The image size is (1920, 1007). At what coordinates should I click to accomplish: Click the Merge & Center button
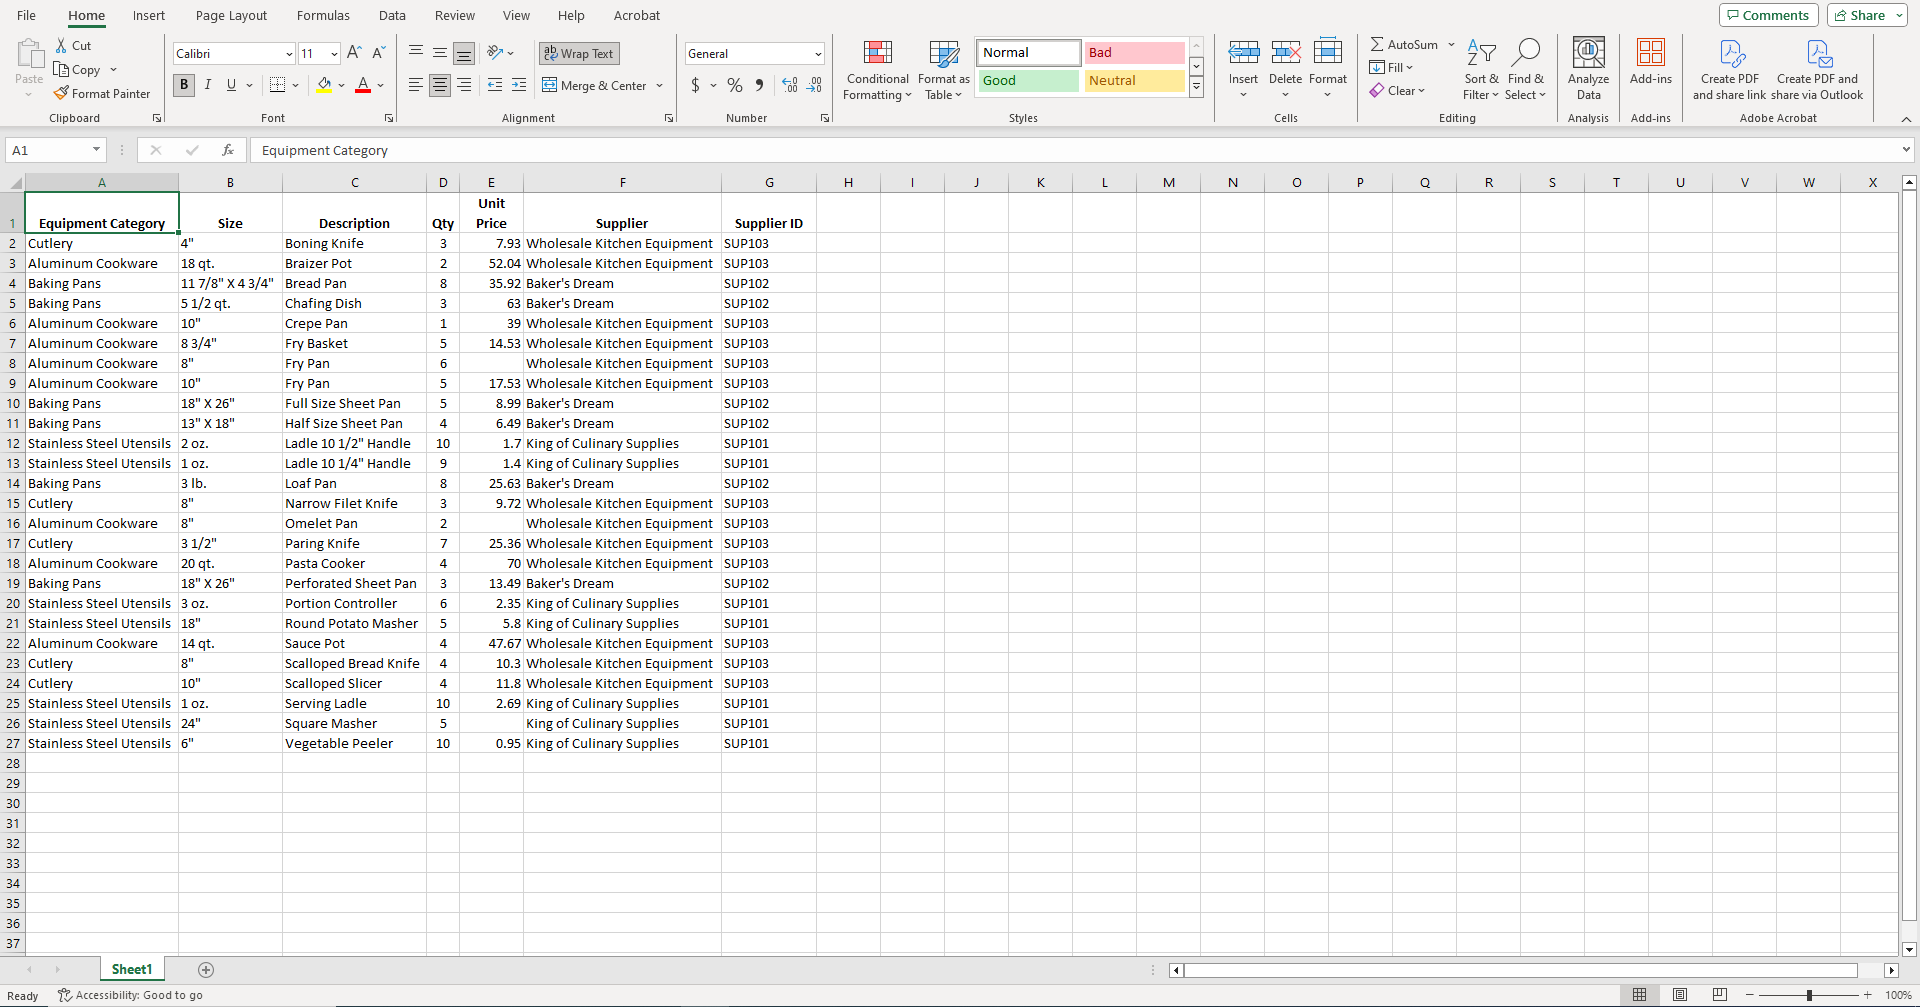(602, 85)
